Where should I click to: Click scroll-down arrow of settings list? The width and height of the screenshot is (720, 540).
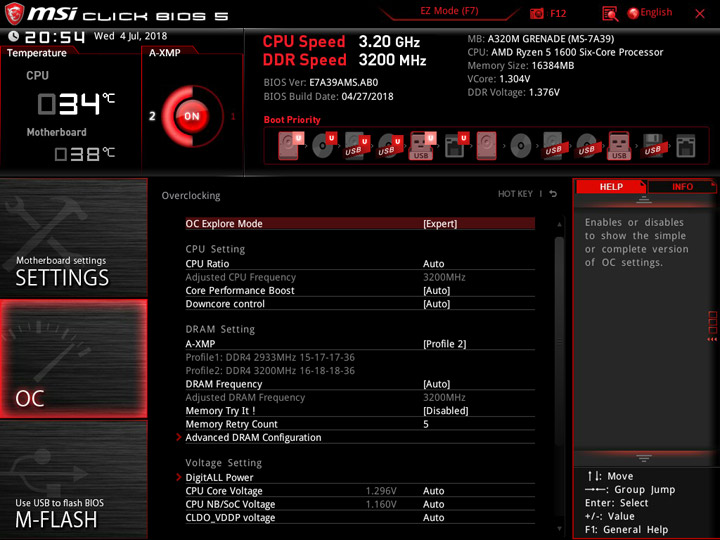[x=559, y=529]
